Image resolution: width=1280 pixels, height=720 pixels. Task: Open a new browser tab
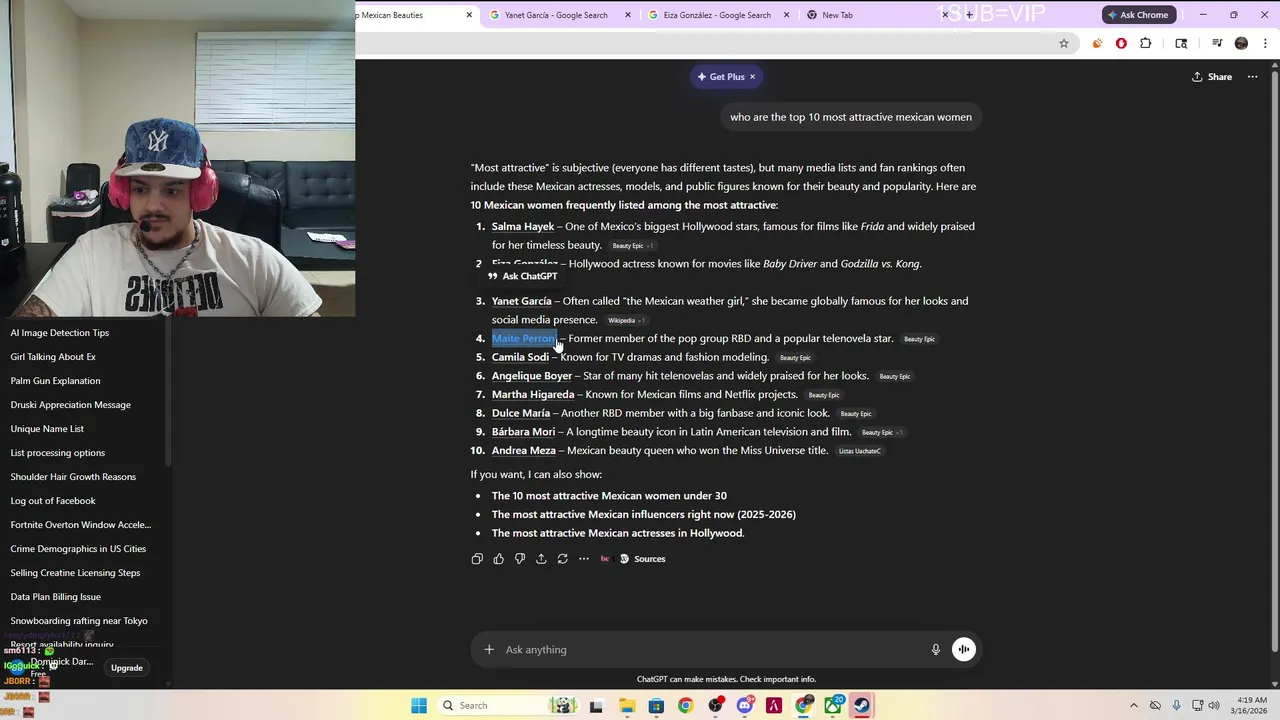969,15
